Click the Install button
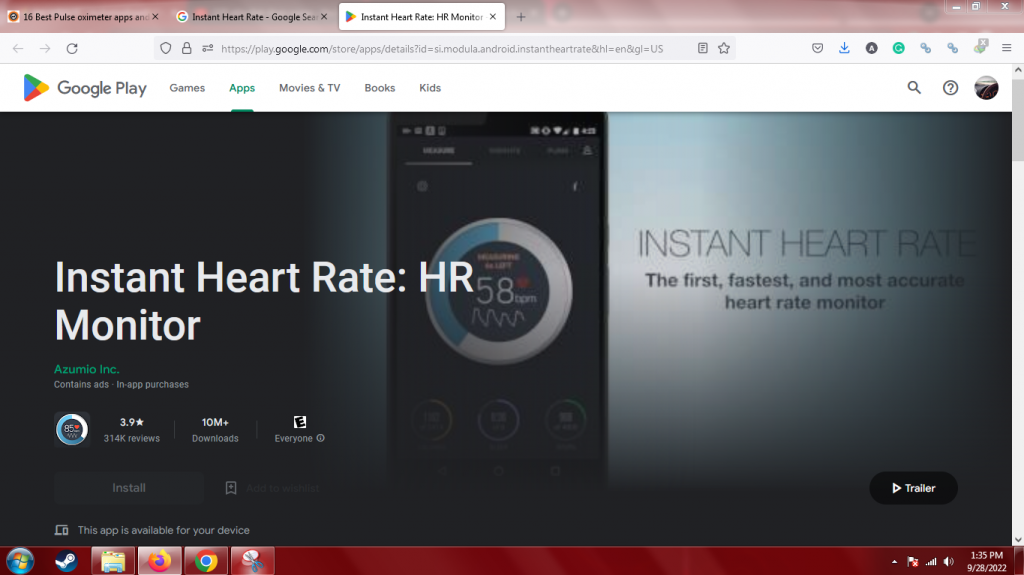 129,488
